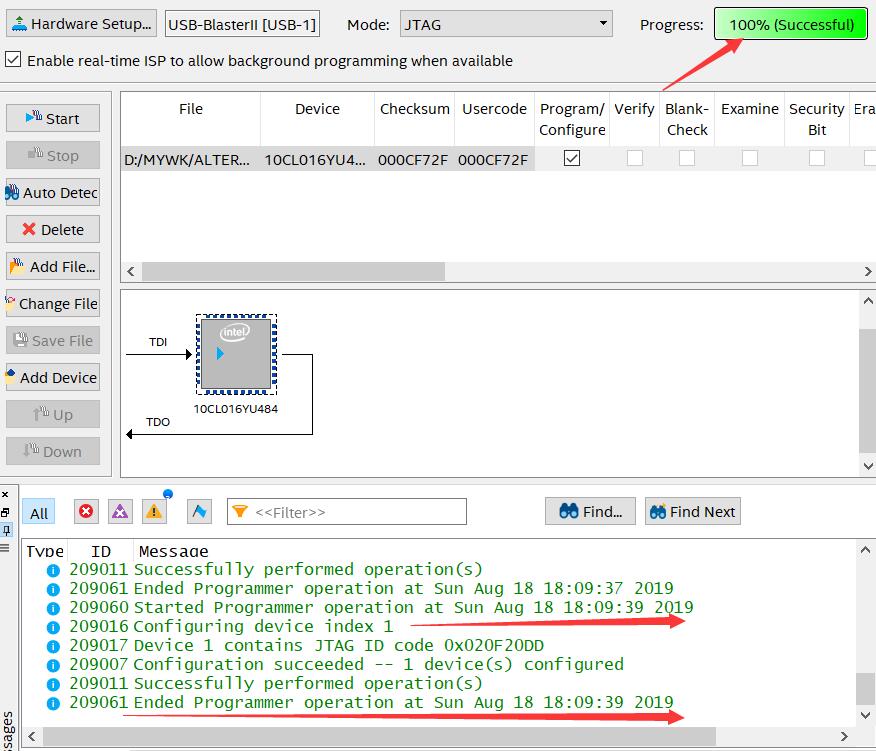Screen dimensions: 876x751
Task: Click the Message column header
Action: click(x=174, y=552)
